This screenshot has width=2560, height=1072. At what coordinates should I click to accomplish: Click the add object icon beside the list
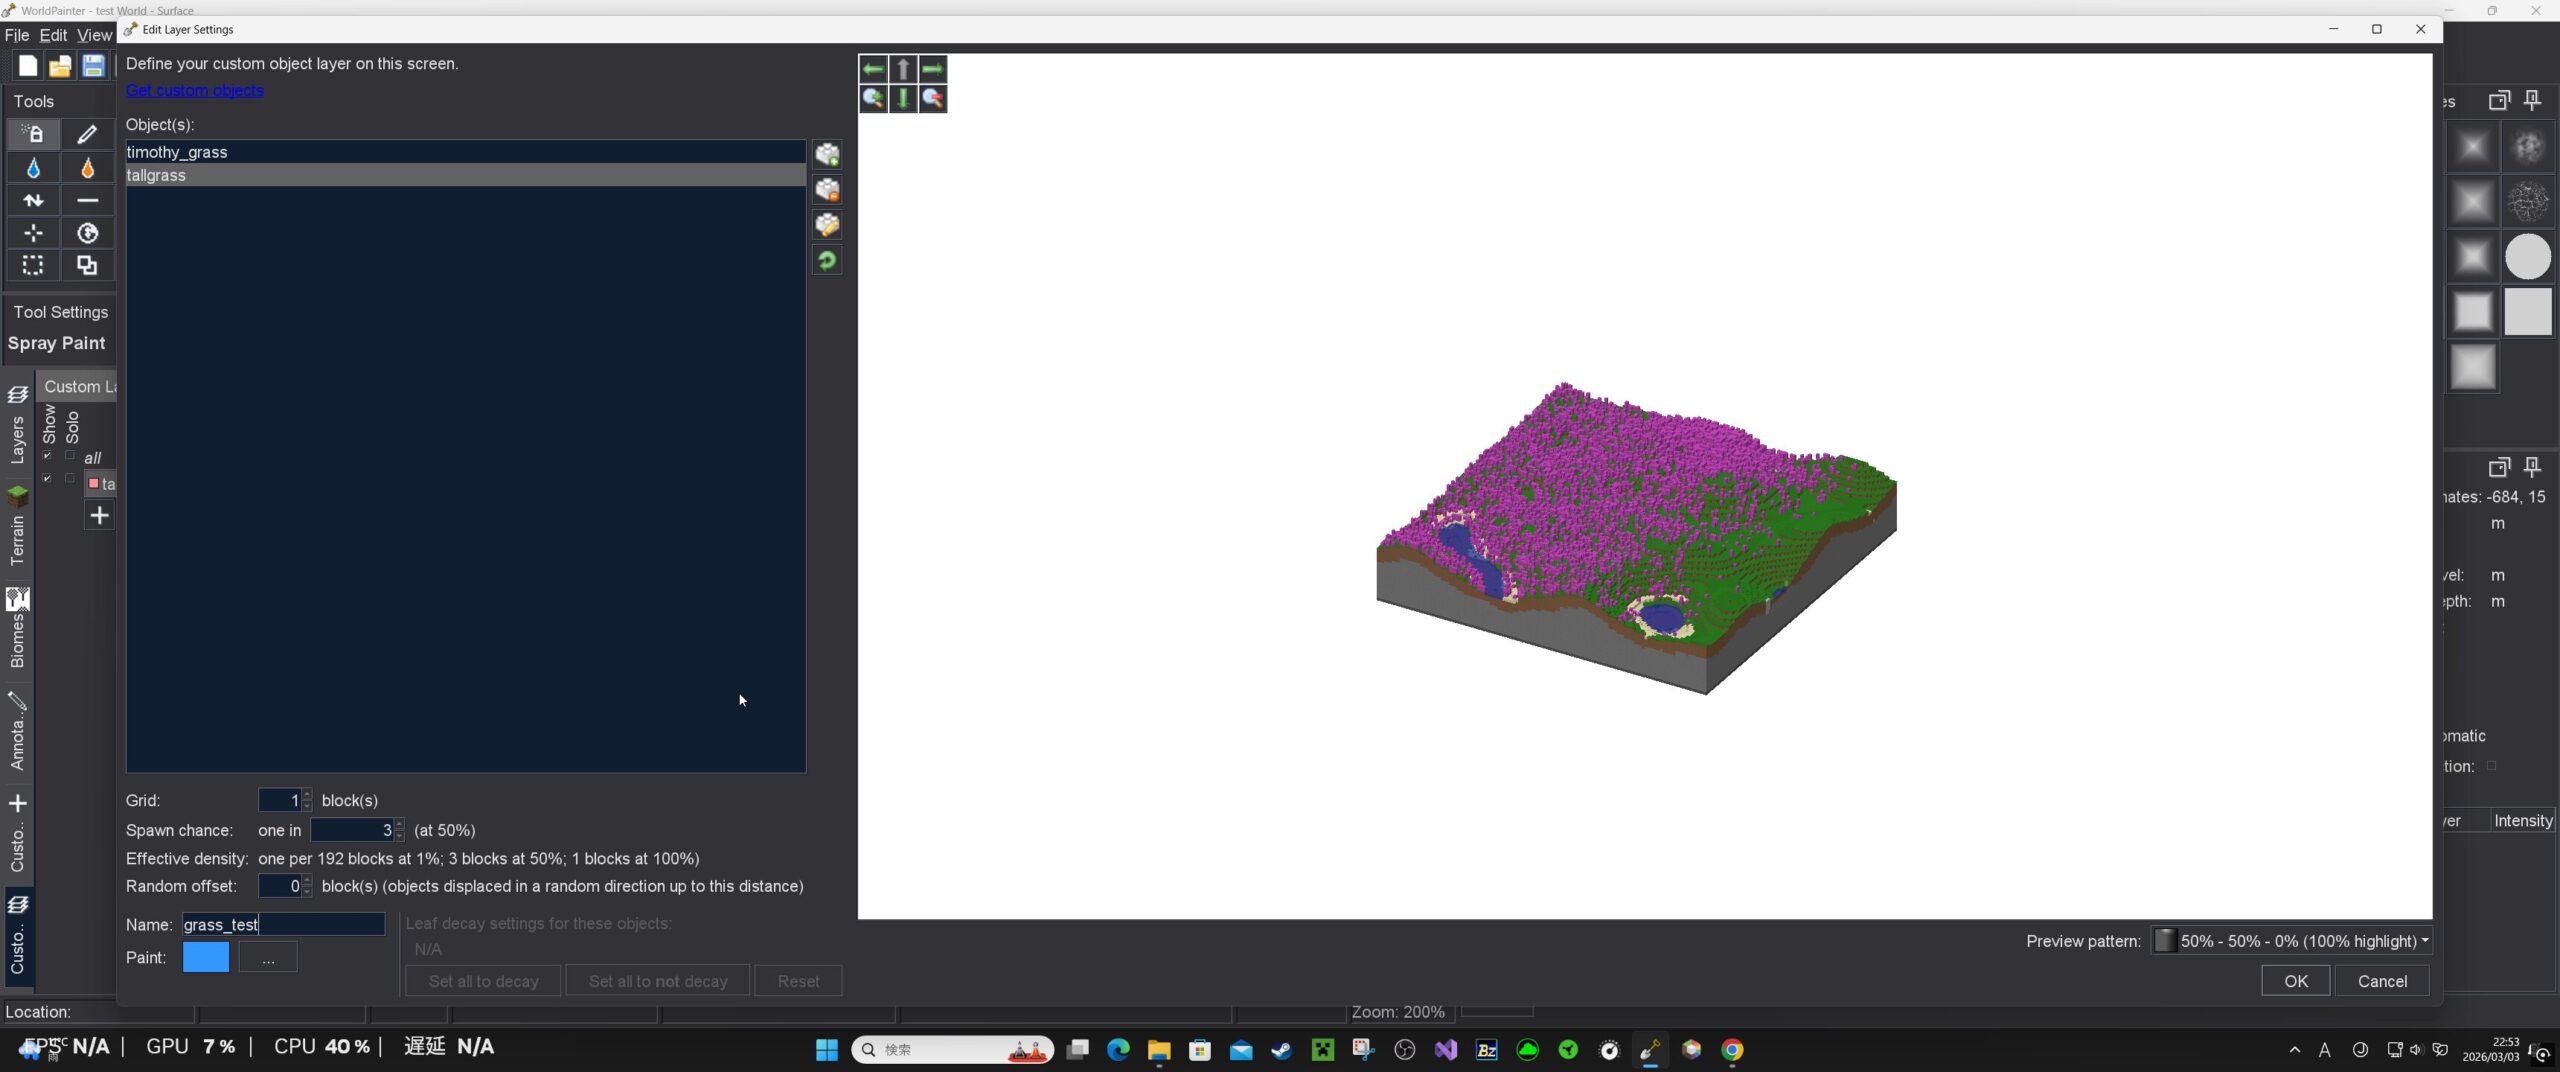827,155
